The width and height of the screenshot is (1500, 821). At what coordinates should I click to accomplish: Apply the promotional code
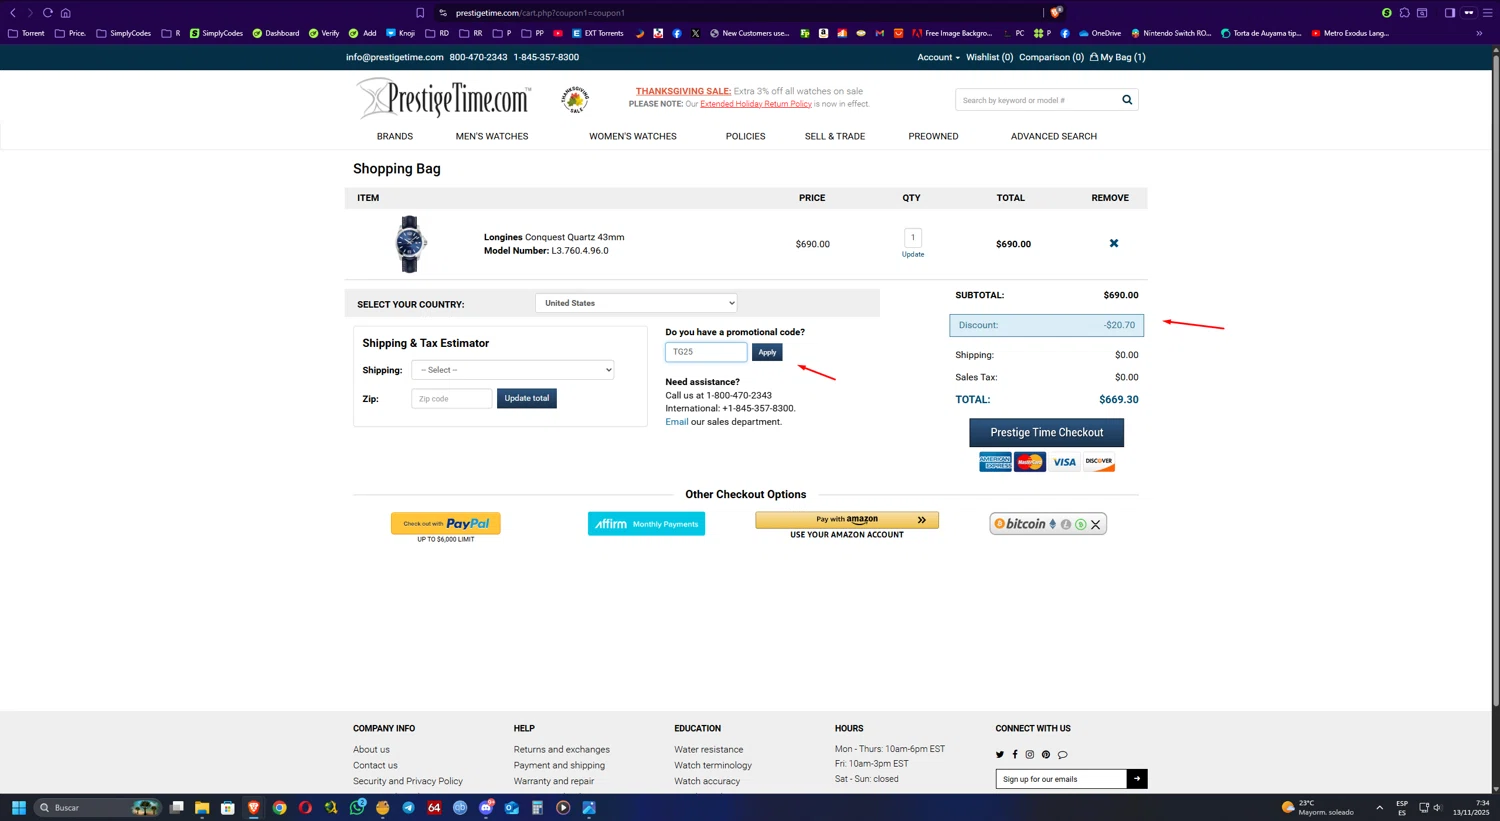click(x=767, y=352)
